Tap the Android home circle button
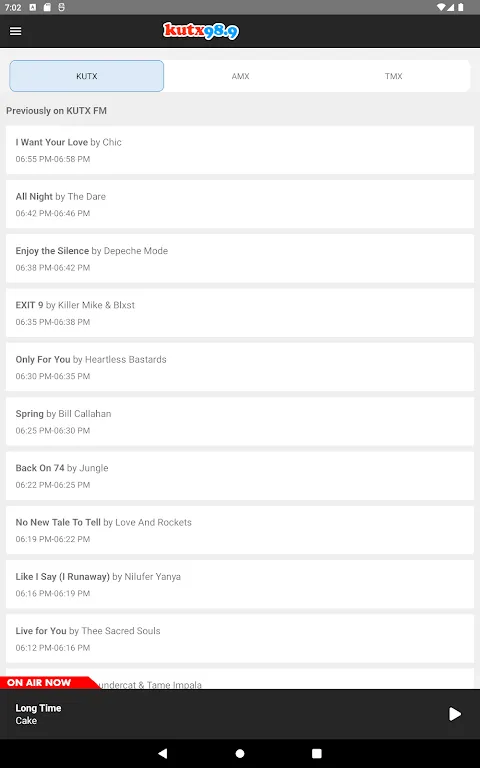 point(240,753)
